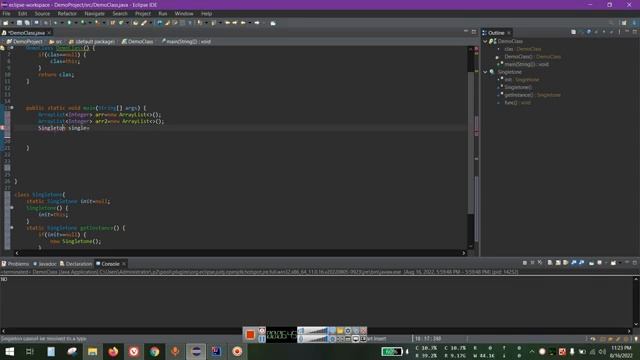Screen dimensions: 640x360
Task: Click the green Run toolbar button
Action: click(x=69, y=23)
